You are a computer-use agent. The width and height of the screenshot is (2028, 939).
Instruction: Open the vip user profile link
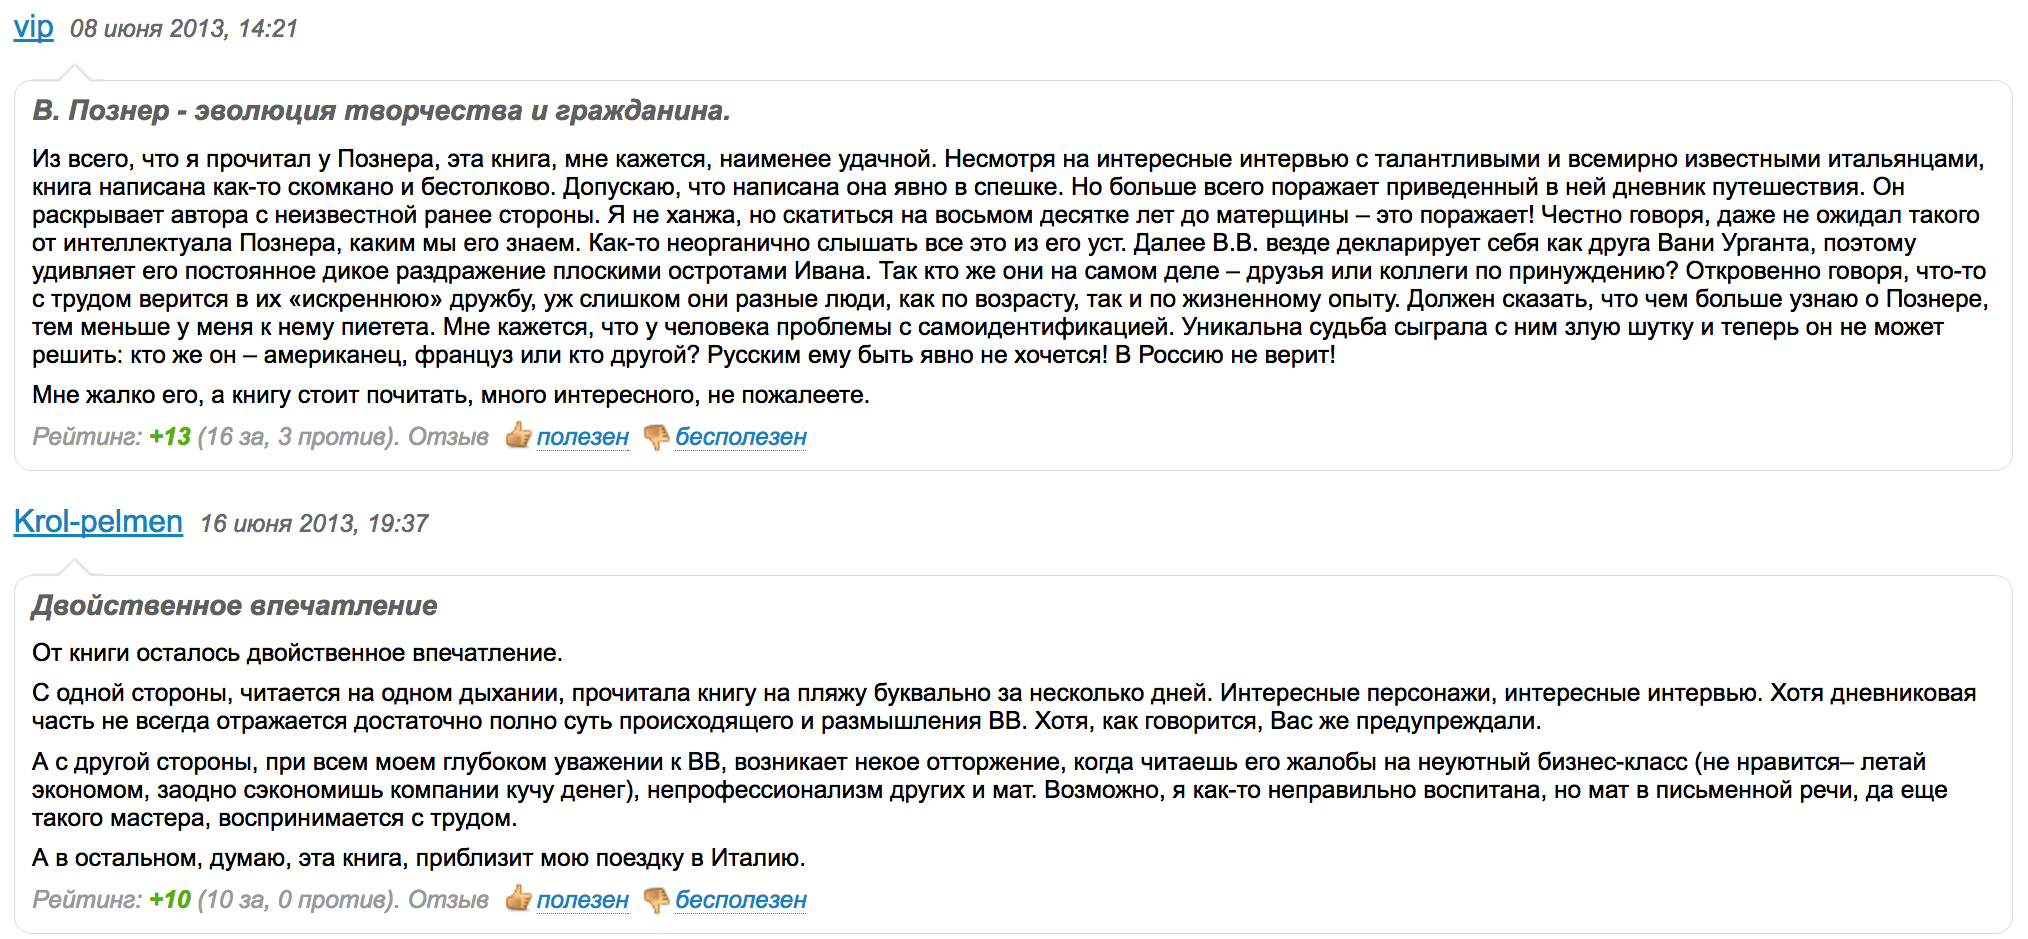coord(33,27)
